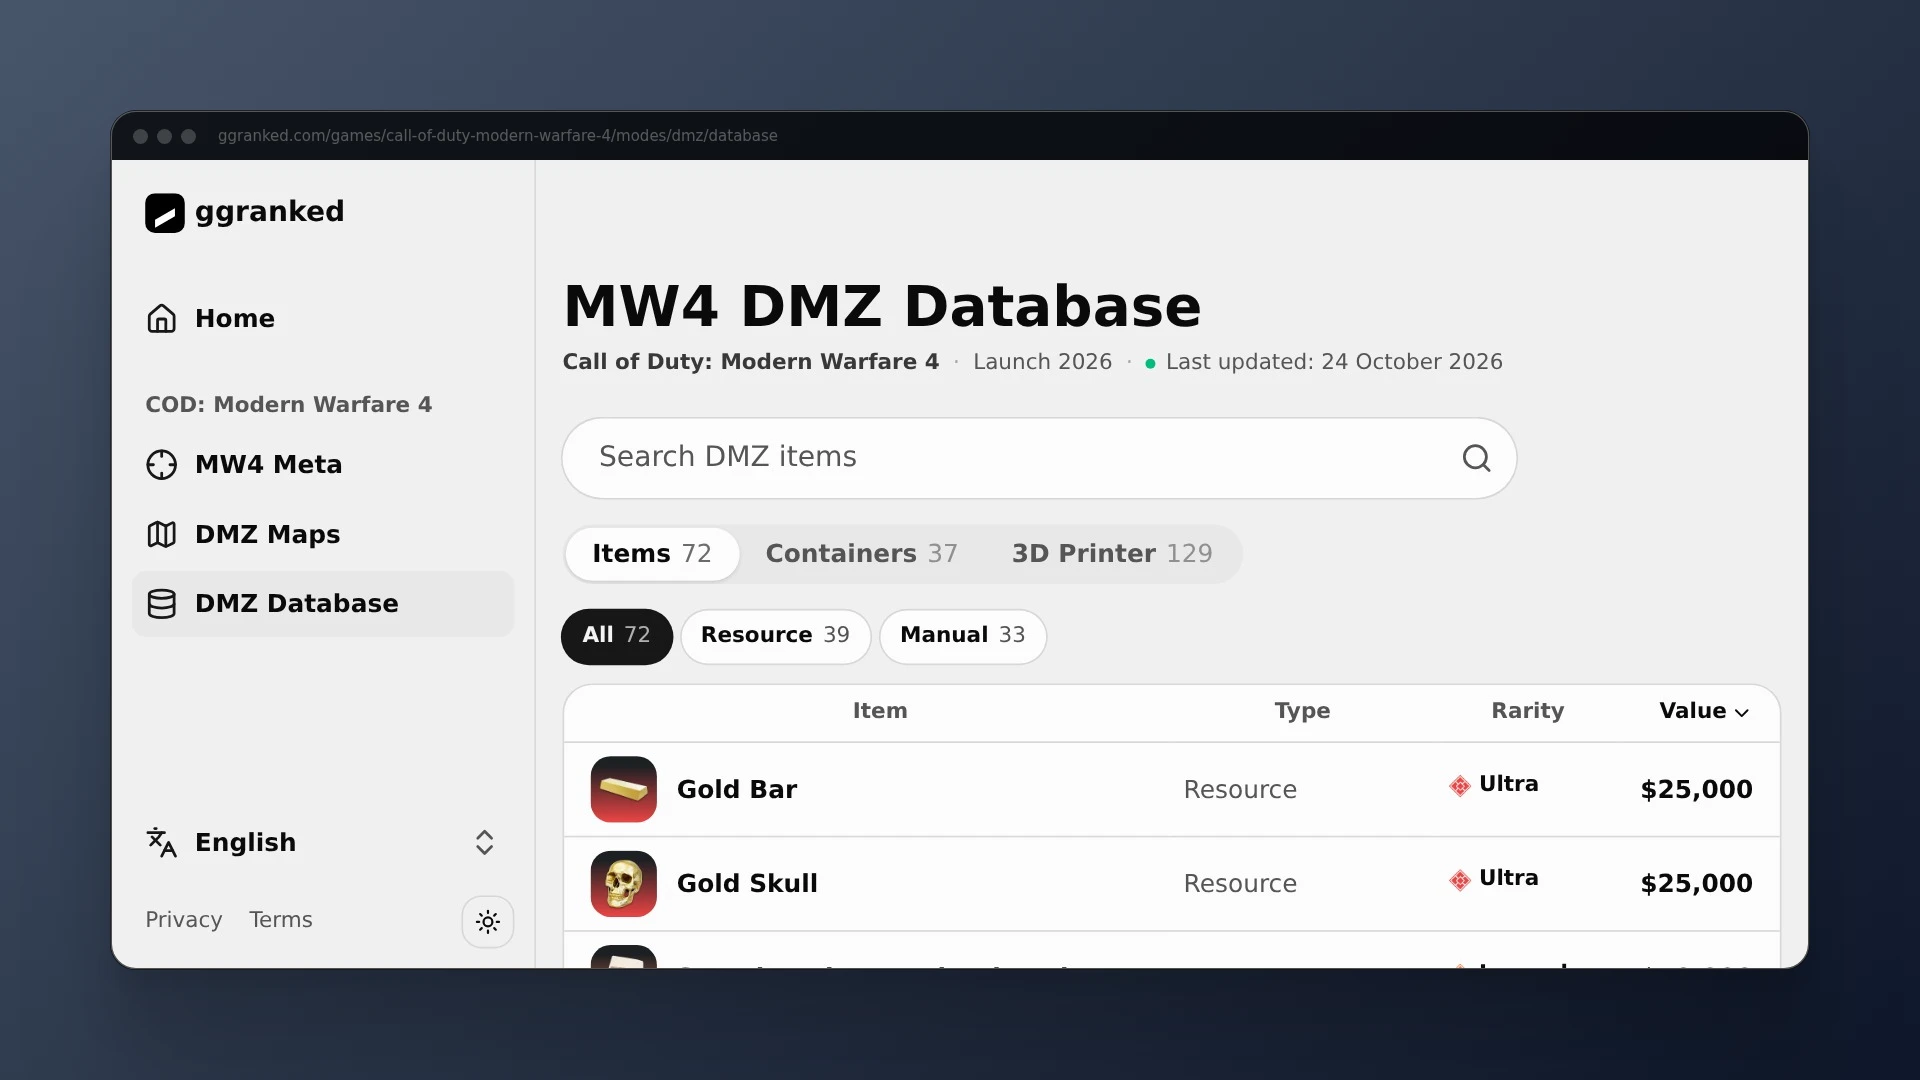Click the MW4 Meta crosshair icon
The image size is (1920, 1080).
pyautogui.click(x=161, y=465)
